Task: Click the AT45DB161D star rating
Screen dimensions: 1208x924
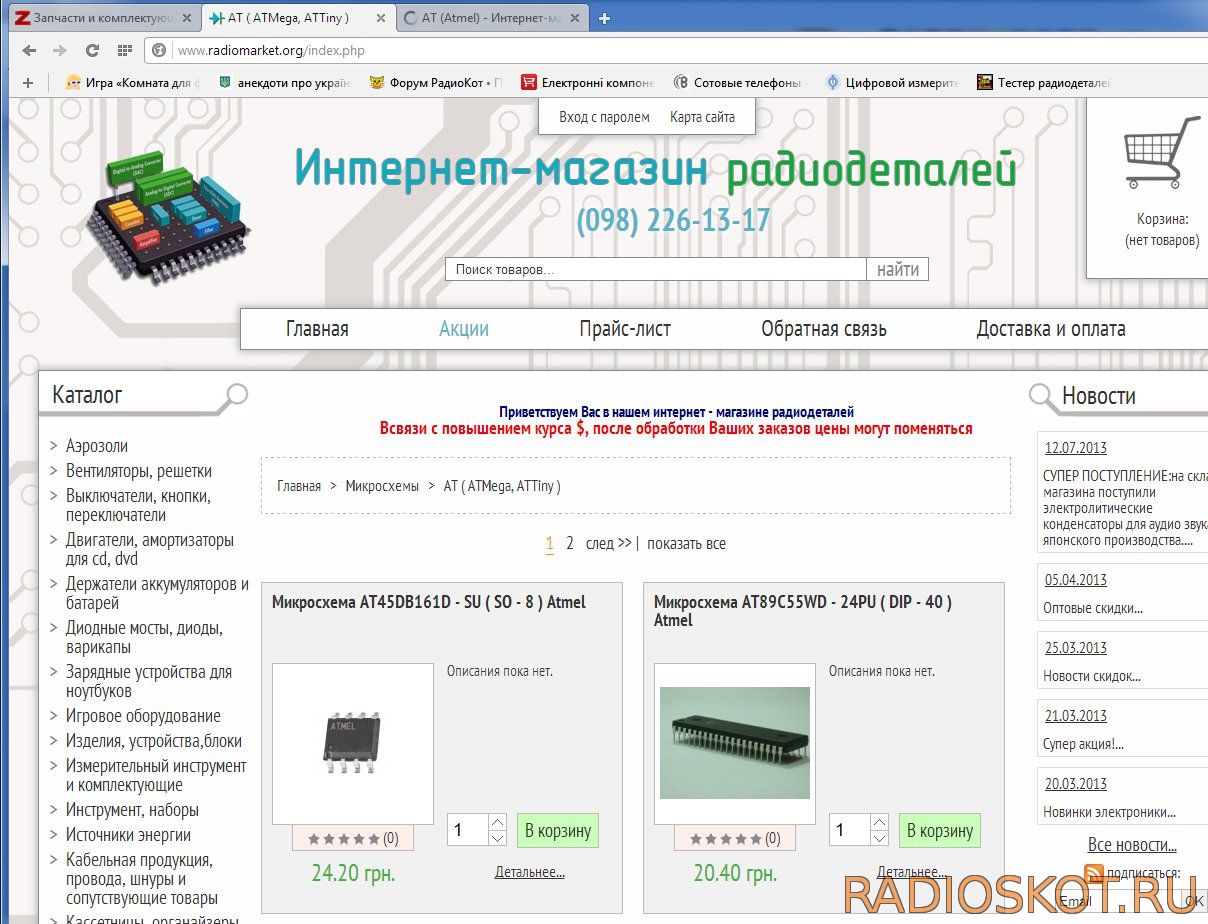Action: tap(344, 839)
